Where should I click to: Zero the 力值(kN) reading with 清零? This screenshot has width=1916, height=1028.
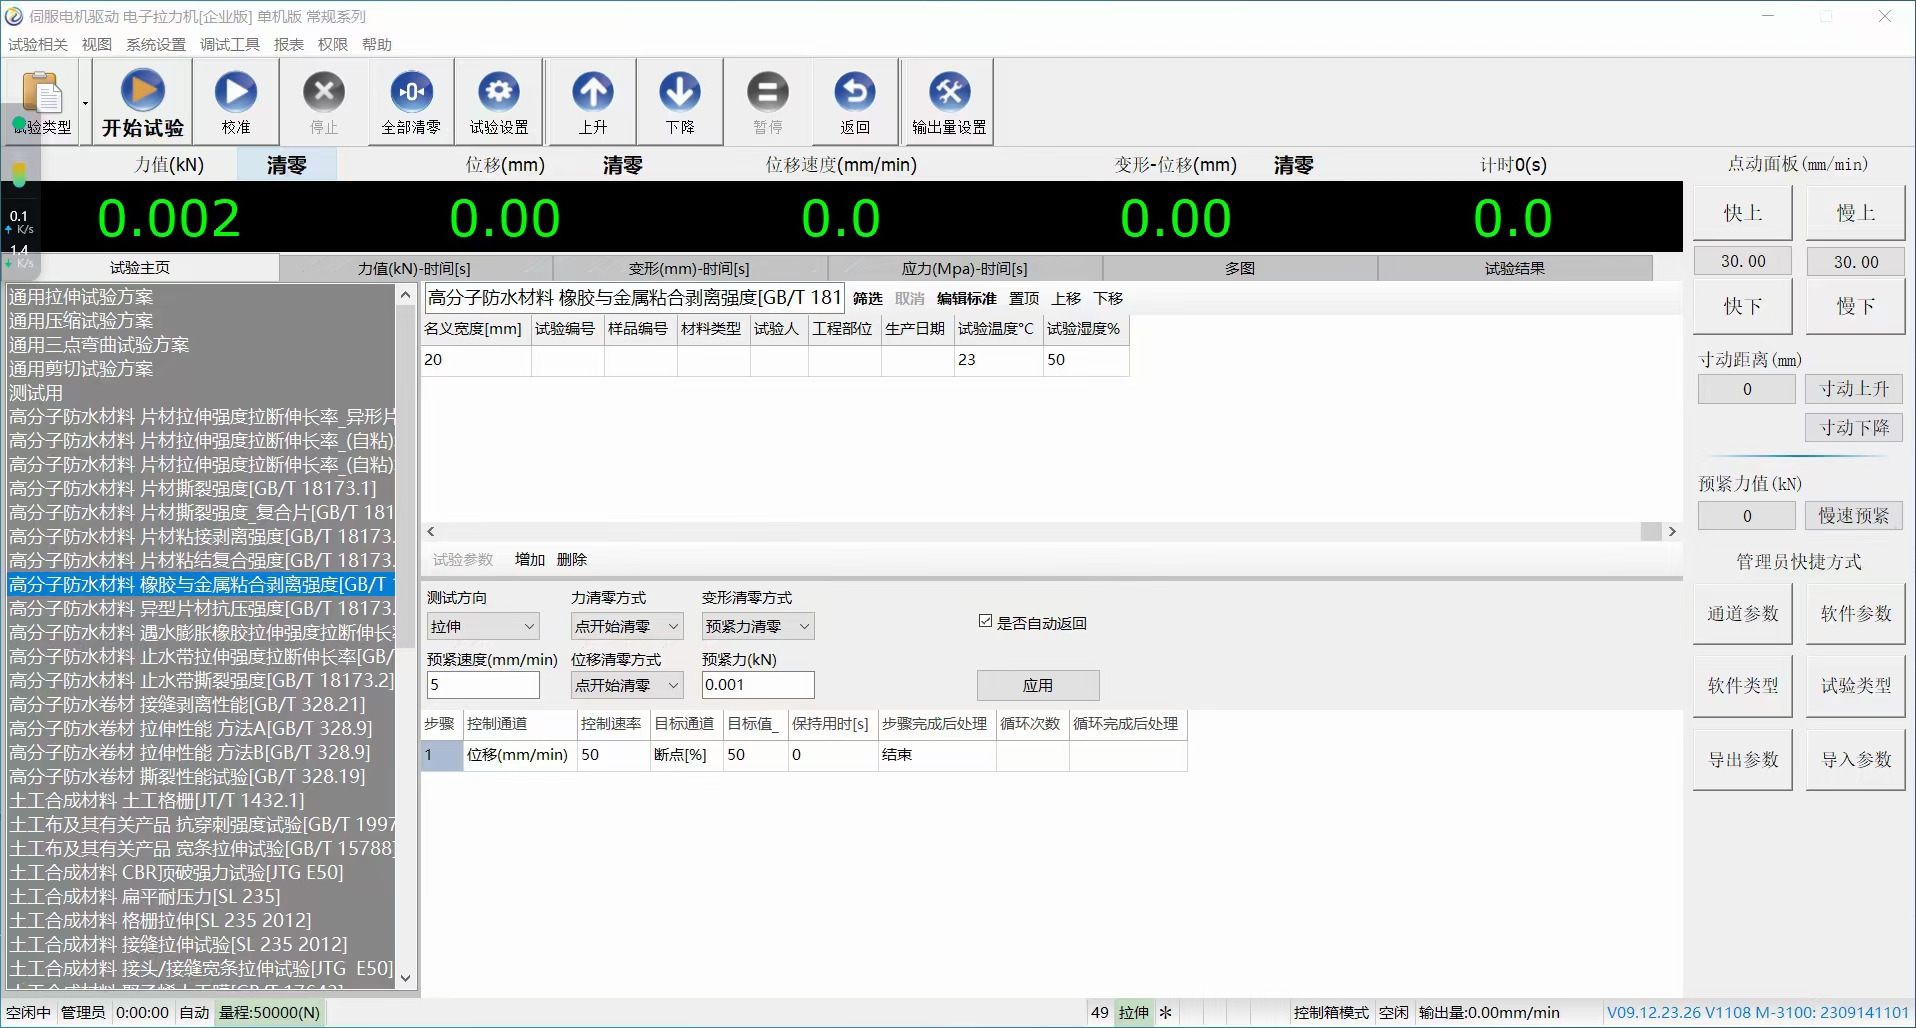(x=287, y=165)
